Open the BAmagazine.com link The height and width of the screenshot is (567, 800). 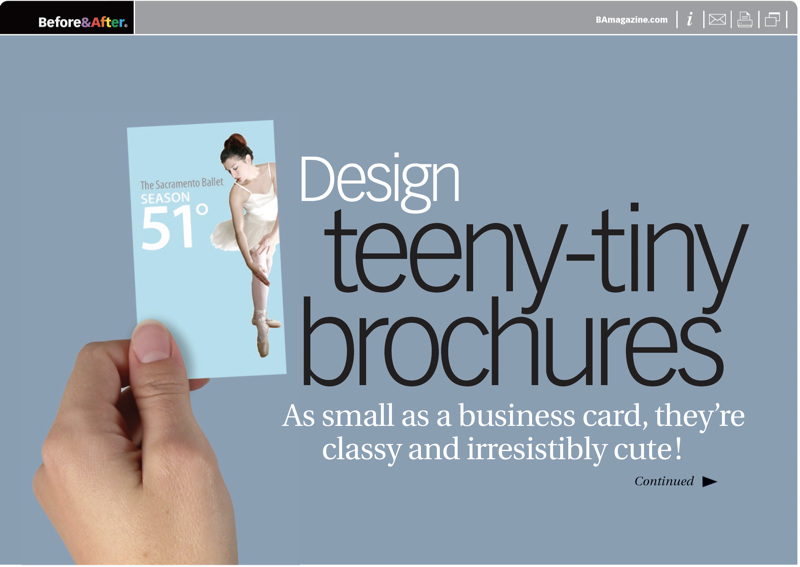[631, 20]
